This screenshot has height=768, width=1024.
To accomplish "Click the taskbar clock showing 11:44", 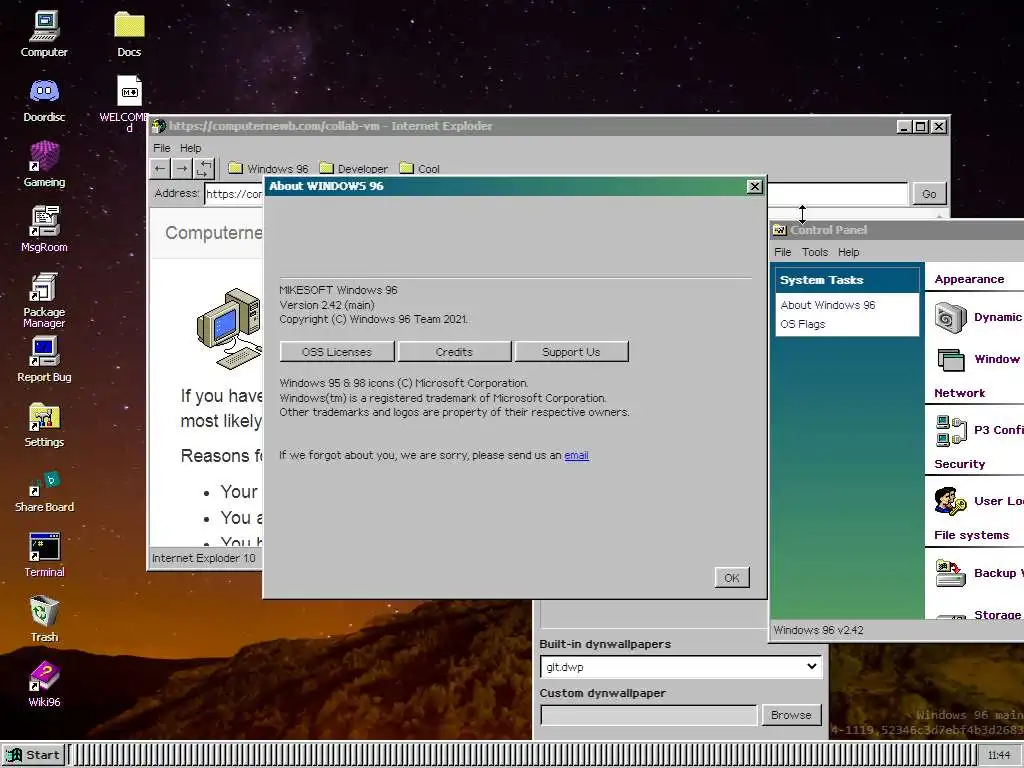I will 999,755.
